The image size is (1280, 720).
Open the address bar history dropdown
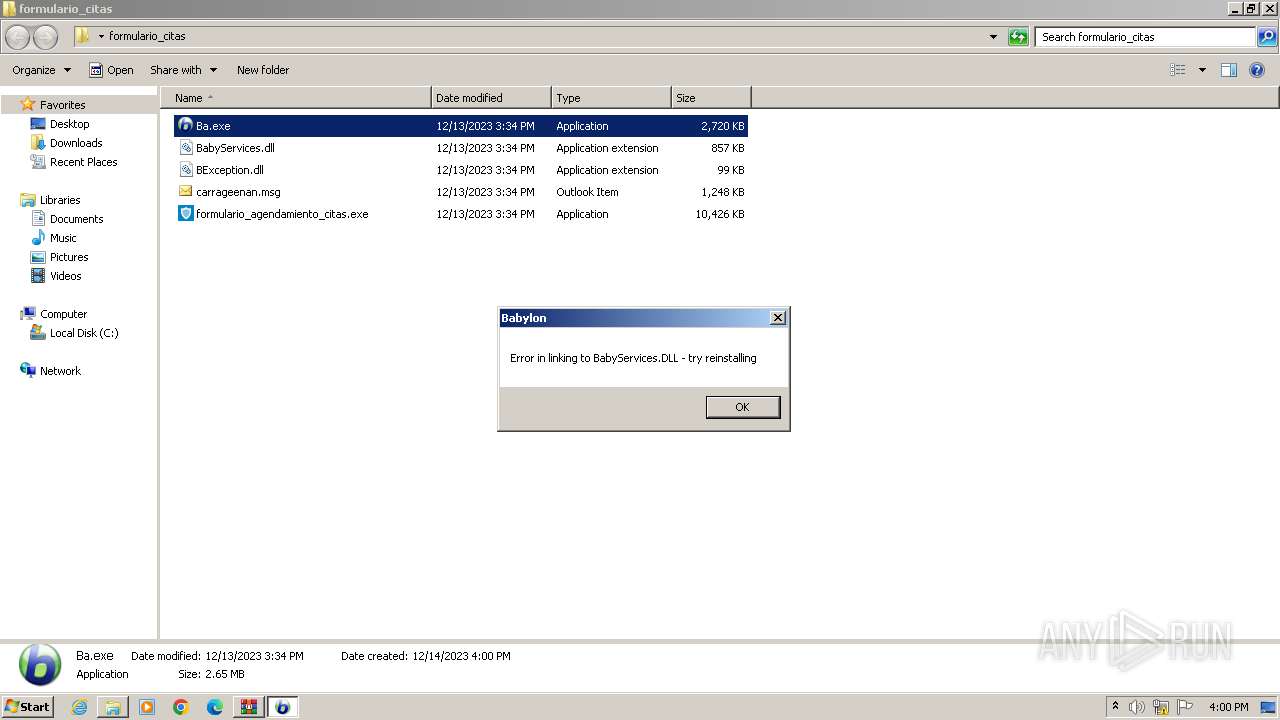click(993, 37)
